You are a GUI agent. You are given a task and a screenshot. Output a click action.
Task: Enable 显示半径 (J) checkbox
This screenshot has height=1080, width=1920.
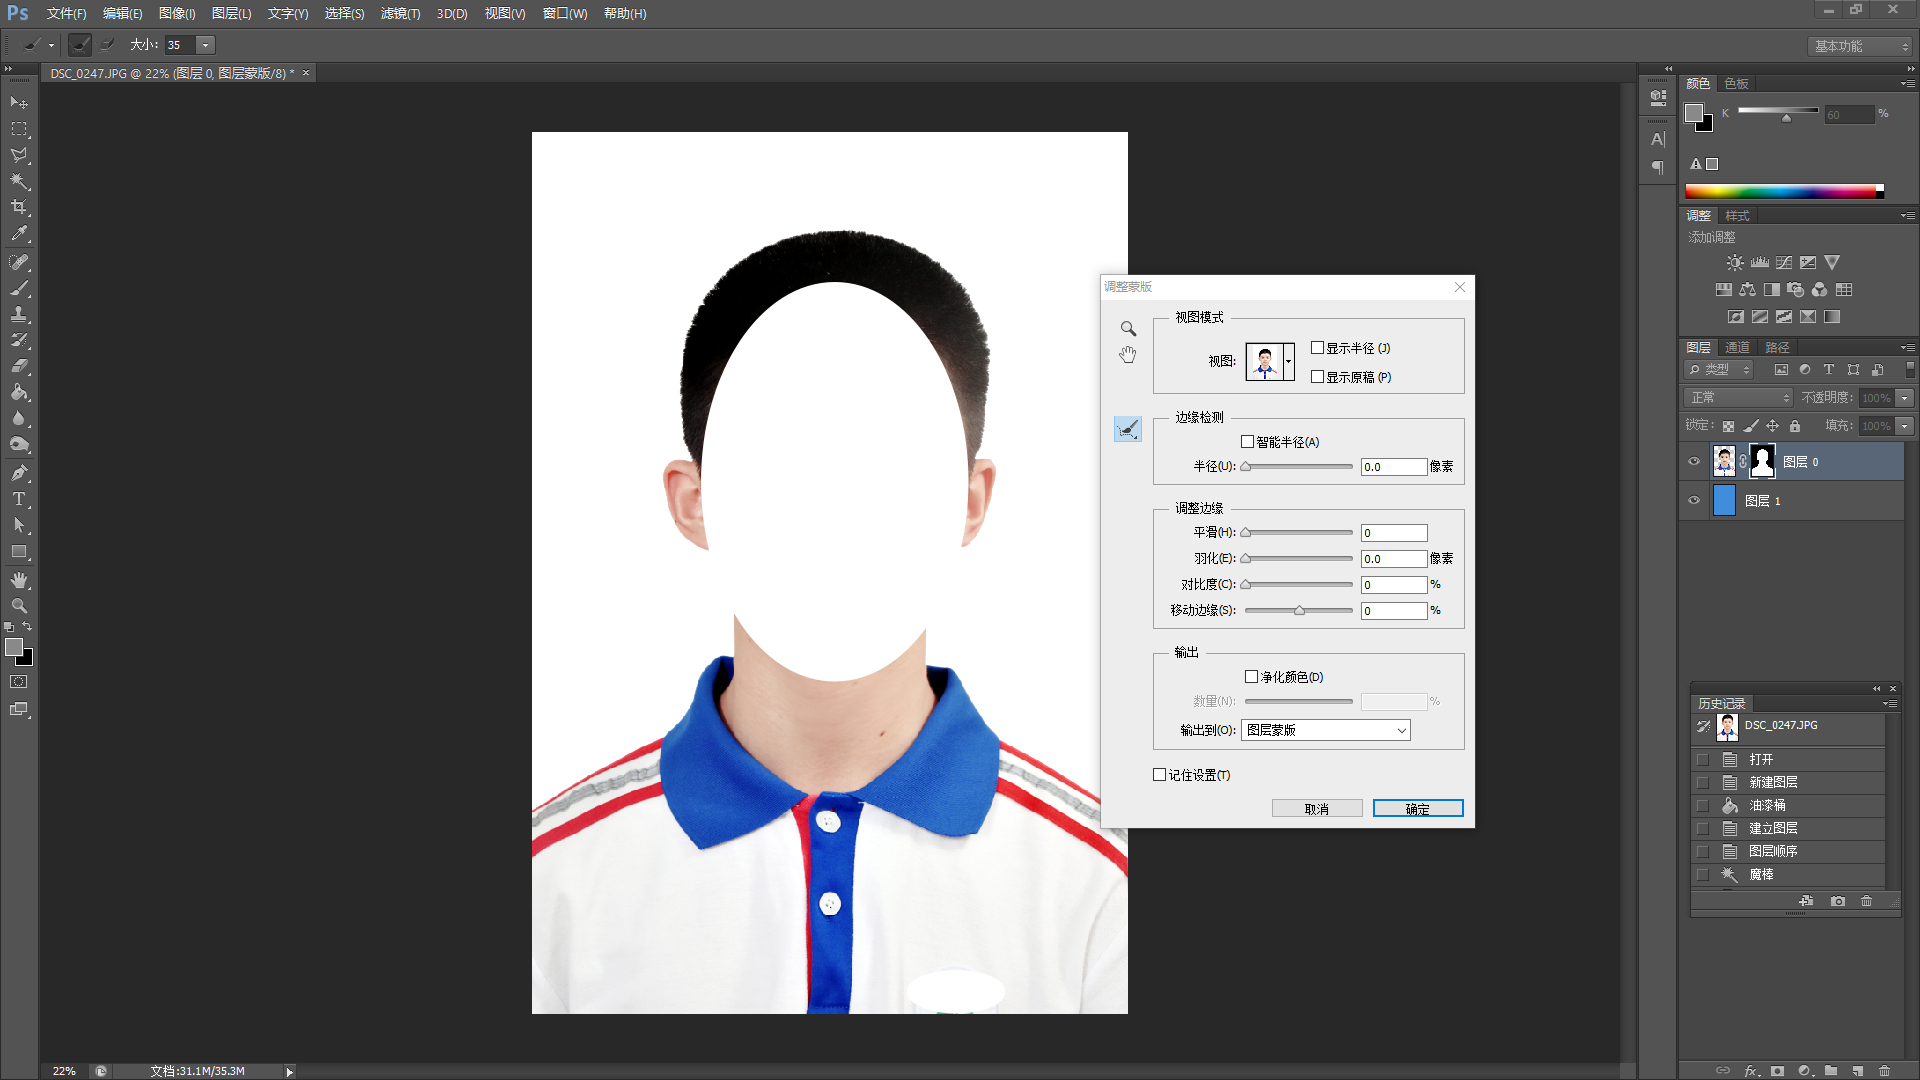[x=1317, y=348]
